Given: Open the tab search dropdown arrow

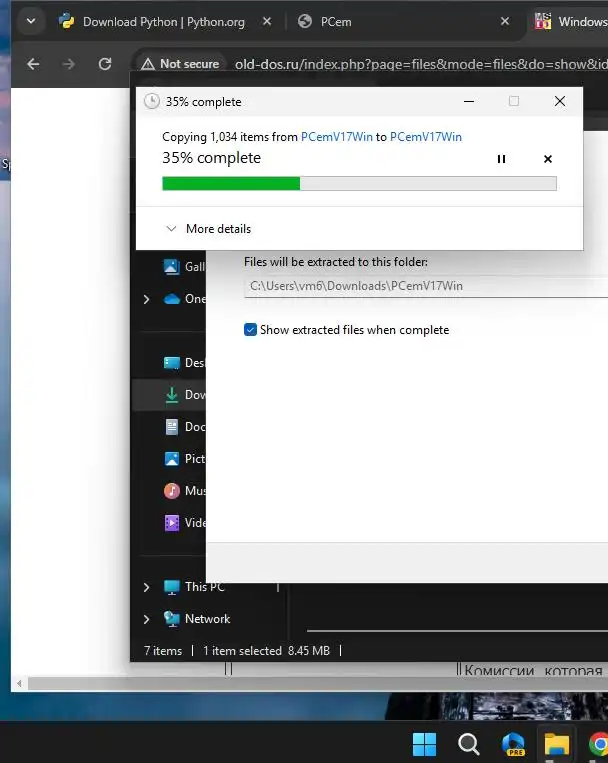Looking at the screenshot, I should [x=31, y=21].
